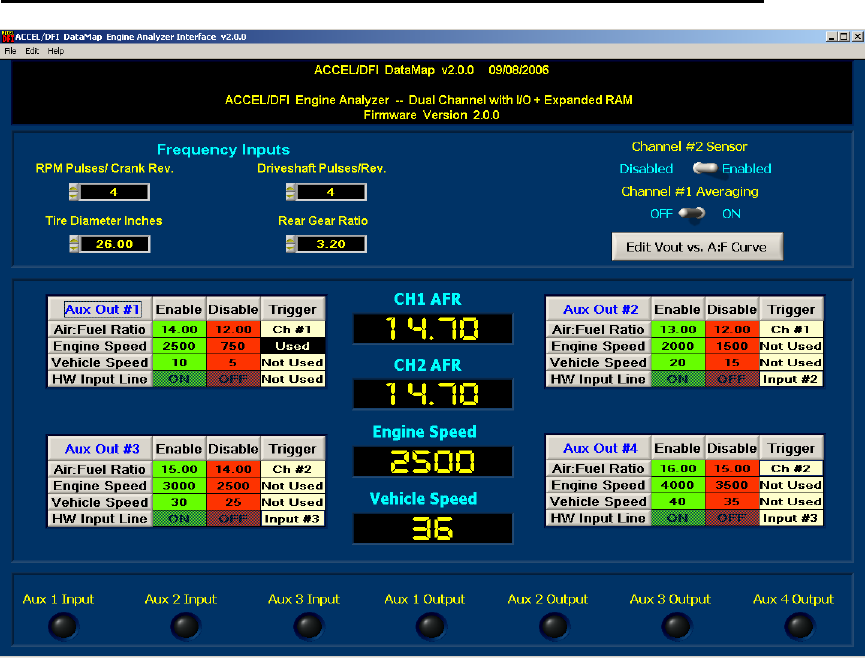This screenshot has width=865, height=658.
Task: Click Aux Out #3 Air:Fuel trigger Ch #2
Action: (x=292, y=469)
